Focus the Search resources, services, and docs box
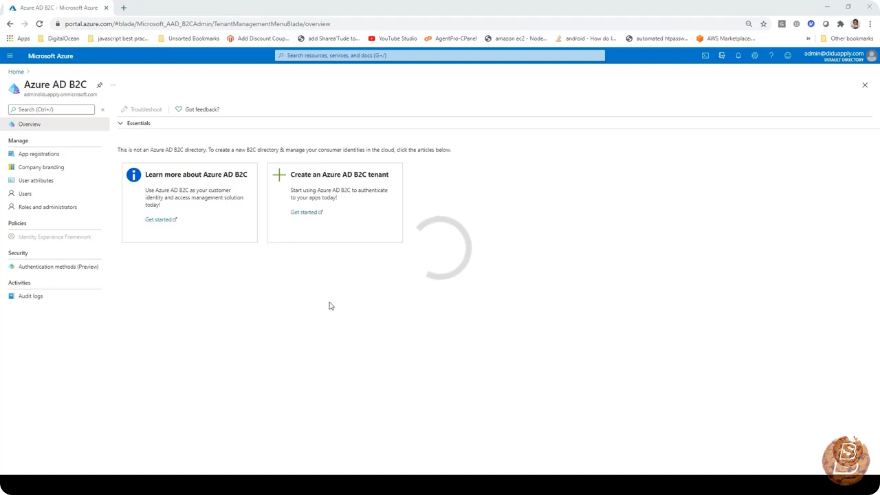This screenshot has width=880, height=495. [x=440, y=56]
